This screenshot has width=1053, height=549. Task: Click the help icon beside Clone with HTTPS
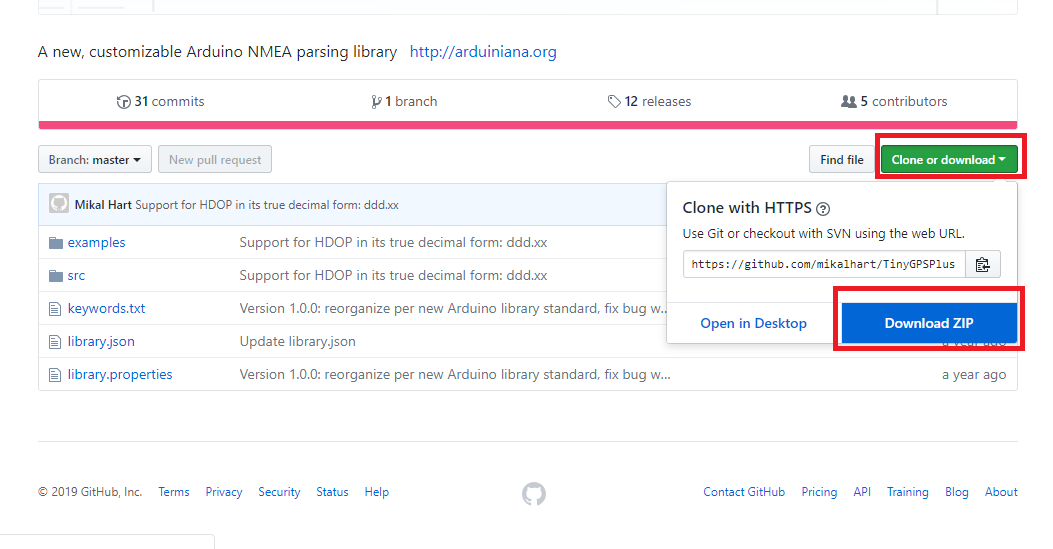pyautogui.click(x=823, y=209)
